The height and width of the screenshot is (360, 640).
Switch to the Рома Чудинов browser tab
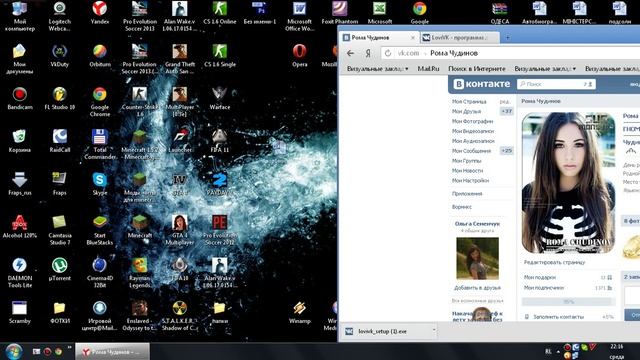click(379, 38)
